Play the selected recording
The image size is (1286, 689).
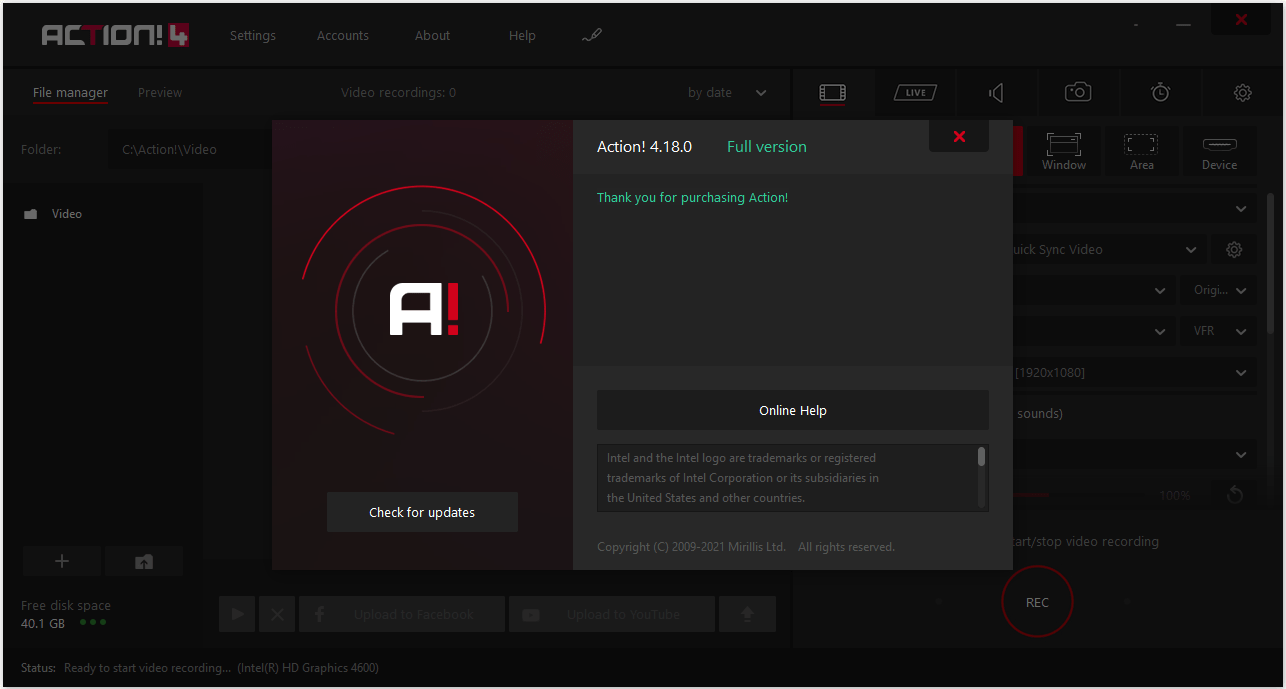point(237,614)
